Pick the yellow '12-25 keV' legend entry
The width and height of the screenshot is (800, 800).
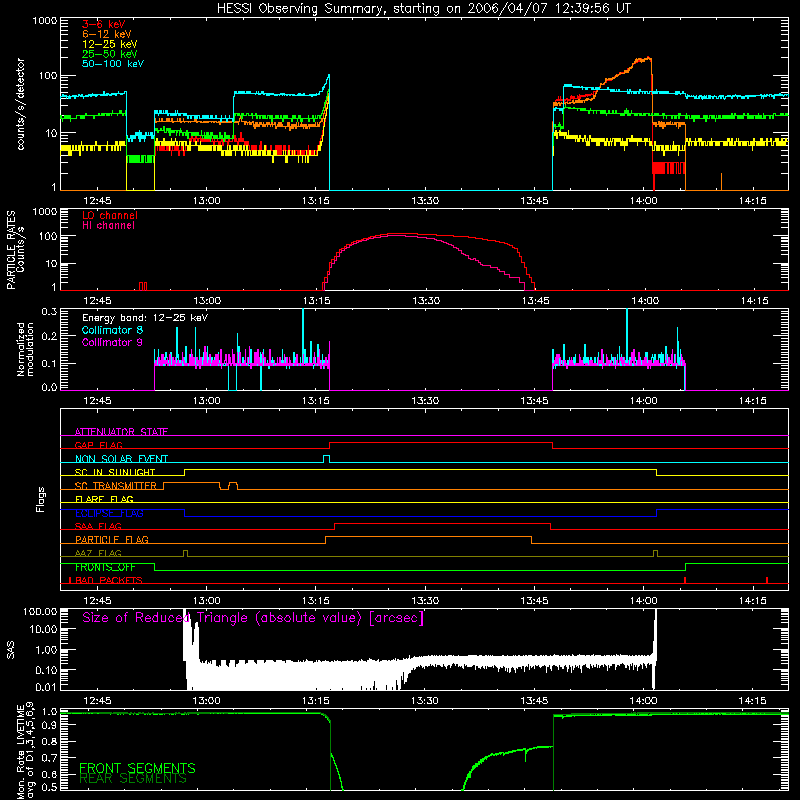(x=110, y=44)
